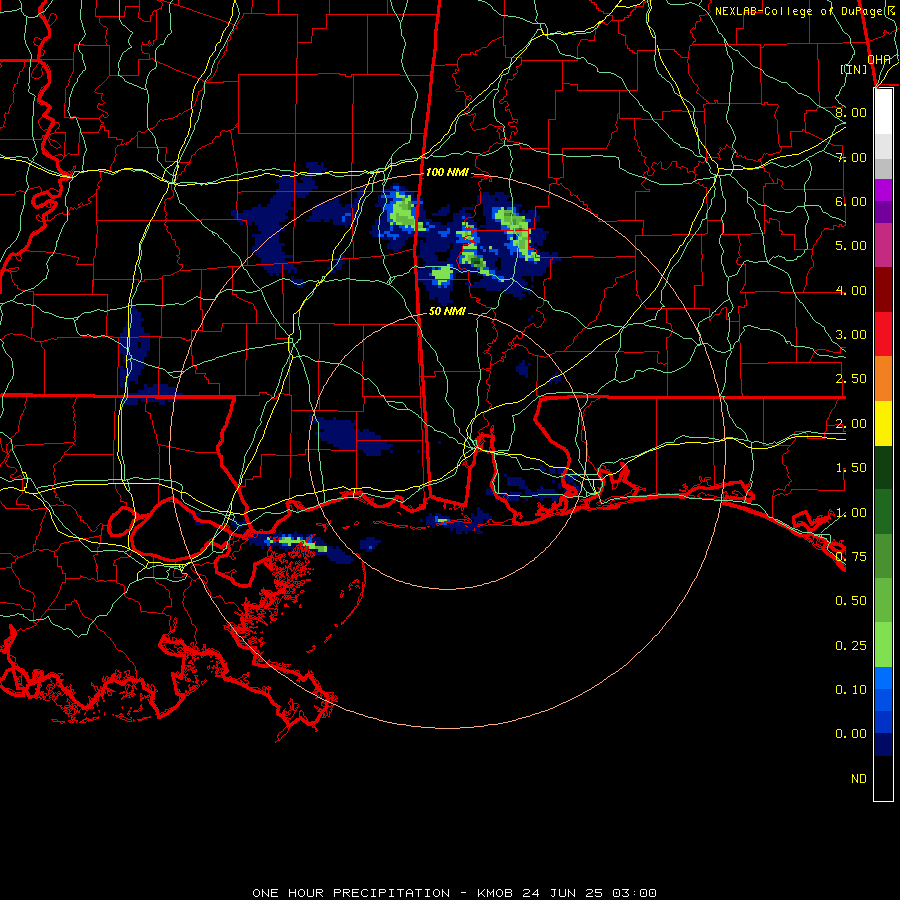Screen dimensions: 900x900
Task: Click the light green legend swatch
Action: point(883,645)
